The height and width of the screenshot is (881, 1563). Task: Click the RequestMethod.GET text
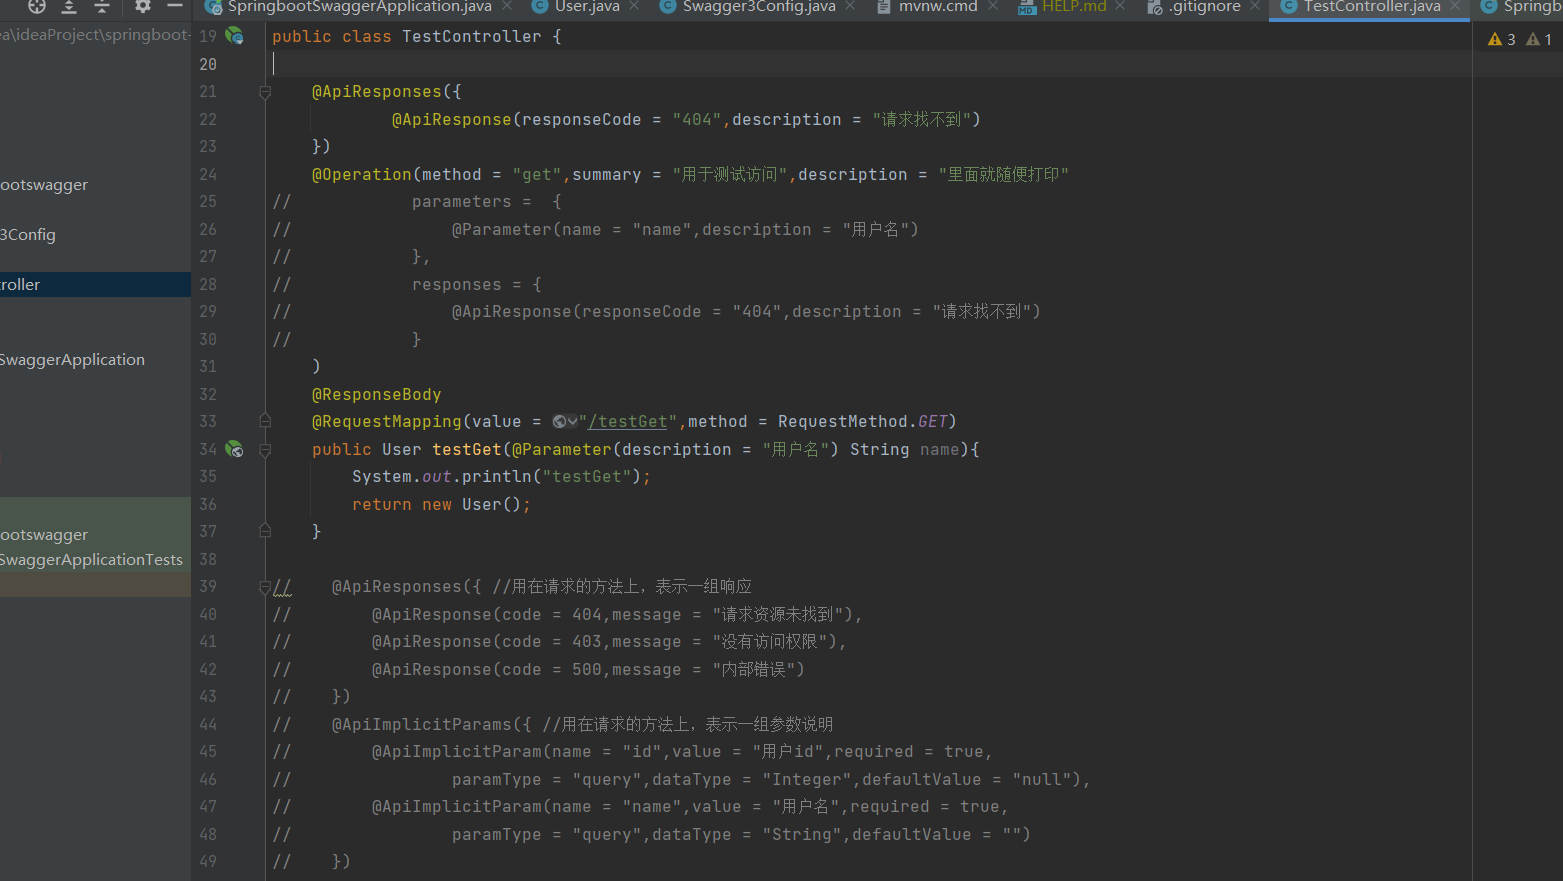pos(863,422)
